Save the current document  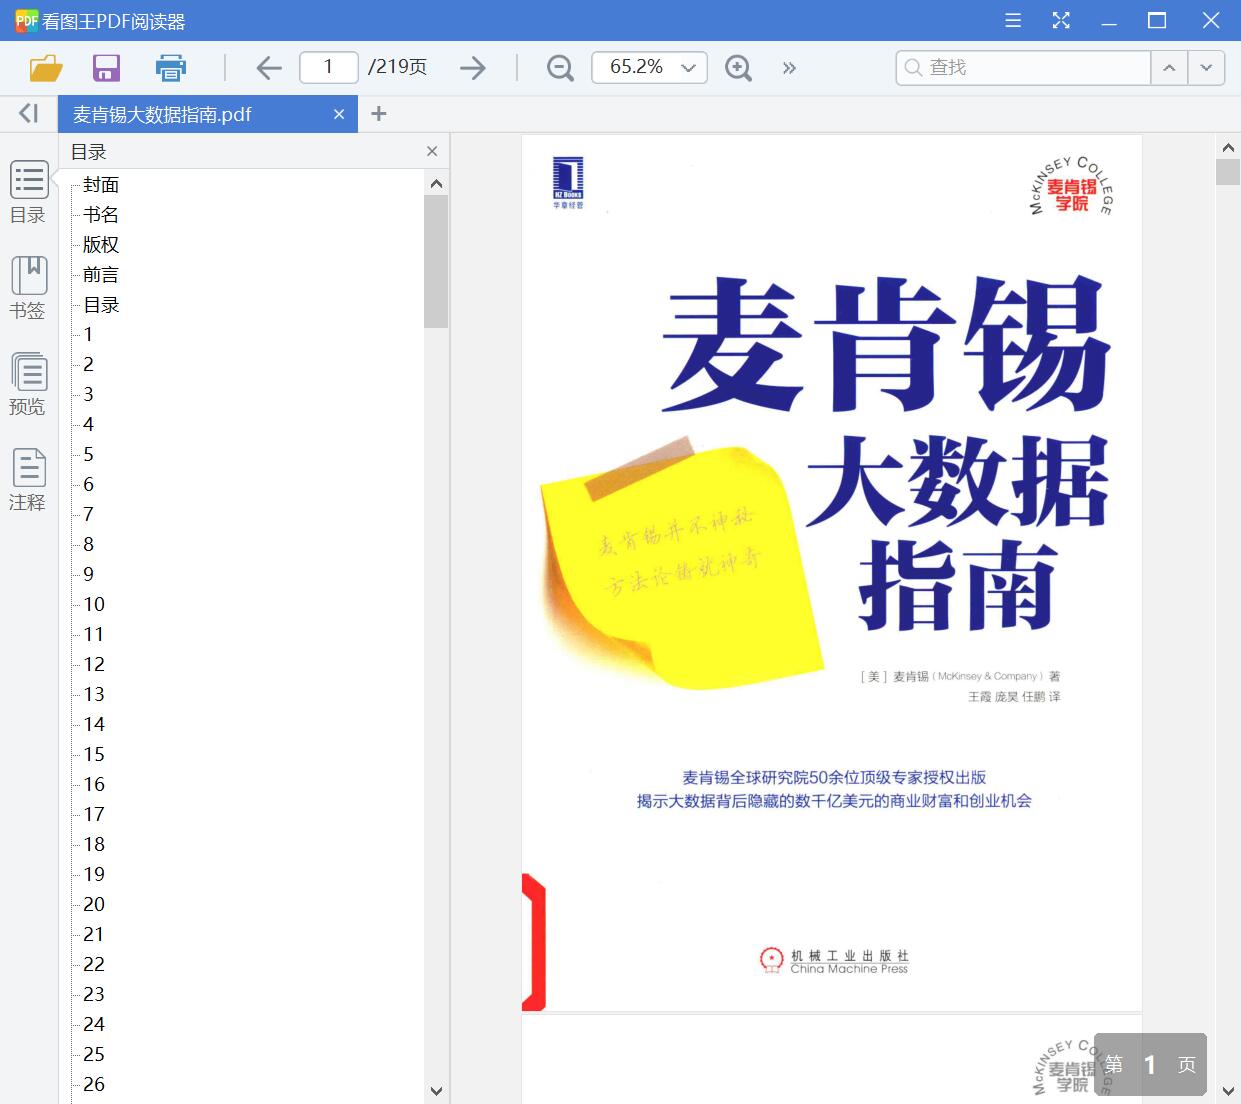[x=105, y=67]
